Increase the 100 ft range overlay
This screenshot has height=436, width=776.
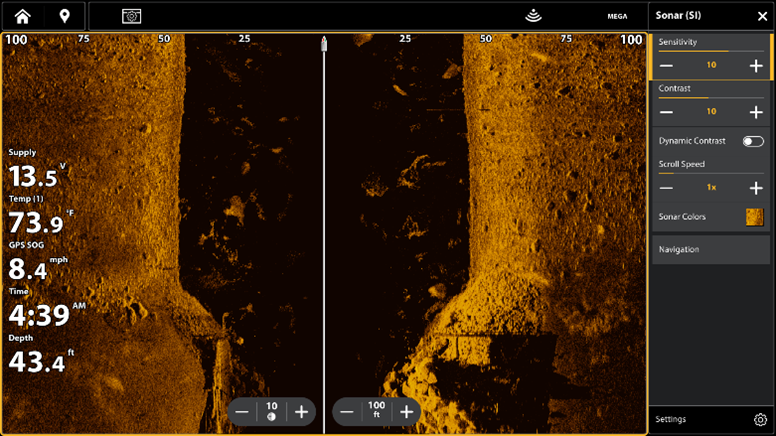(x=406, y=411)
